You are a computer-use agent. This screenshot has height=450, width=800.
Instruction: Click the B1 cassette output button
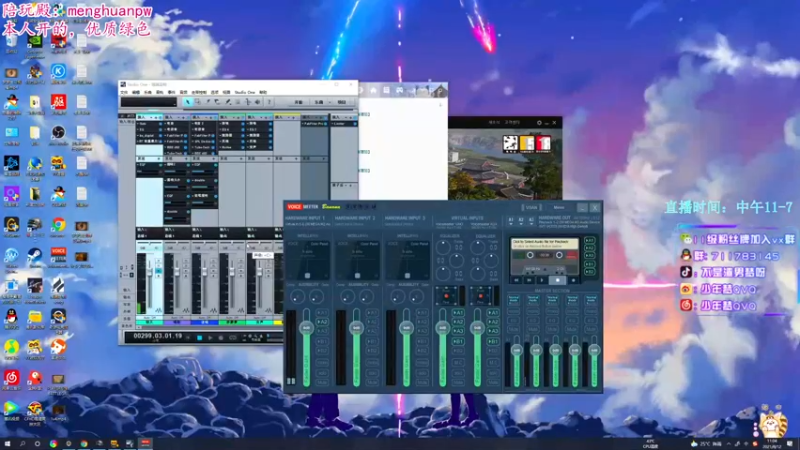click(590, 264)
